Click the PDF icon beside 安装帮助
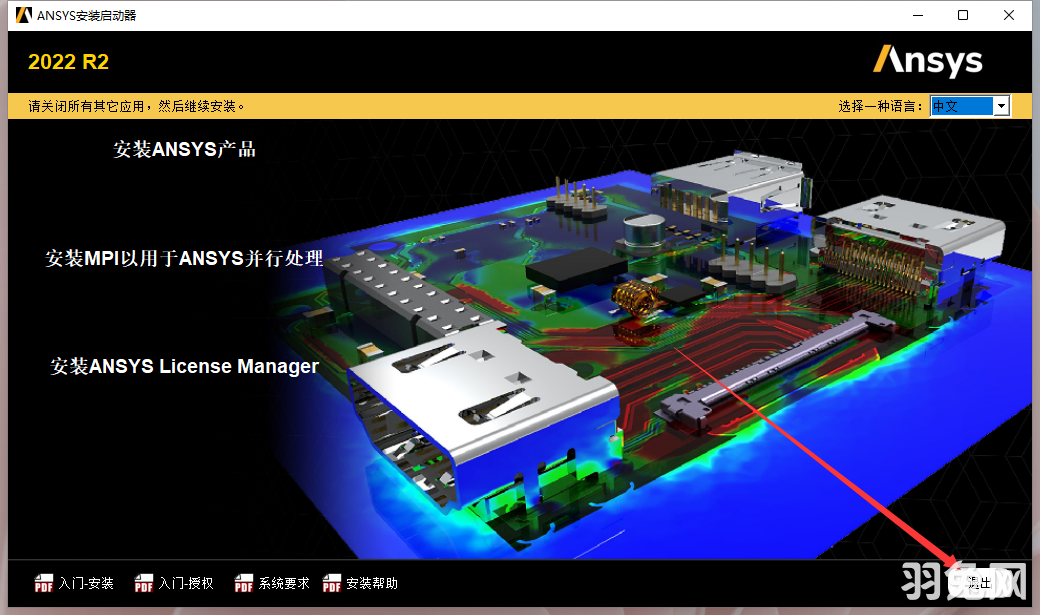Screen dimensions: 1040x615 pyautogui.click(x=331, y=583)
